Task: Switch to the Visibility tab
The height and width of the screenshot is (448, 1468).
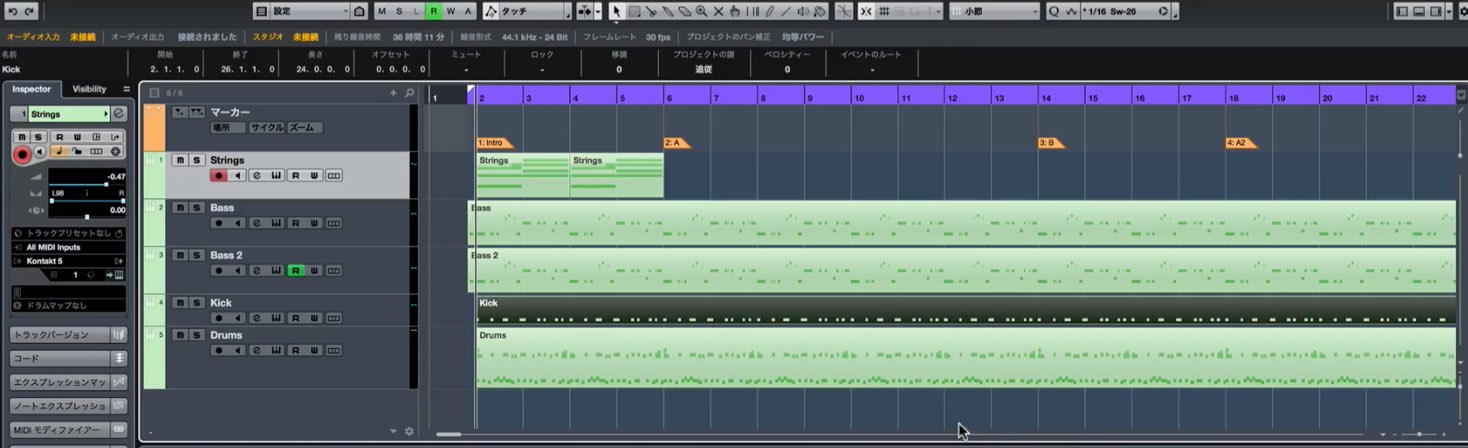Action: click(x=89, y=89)
